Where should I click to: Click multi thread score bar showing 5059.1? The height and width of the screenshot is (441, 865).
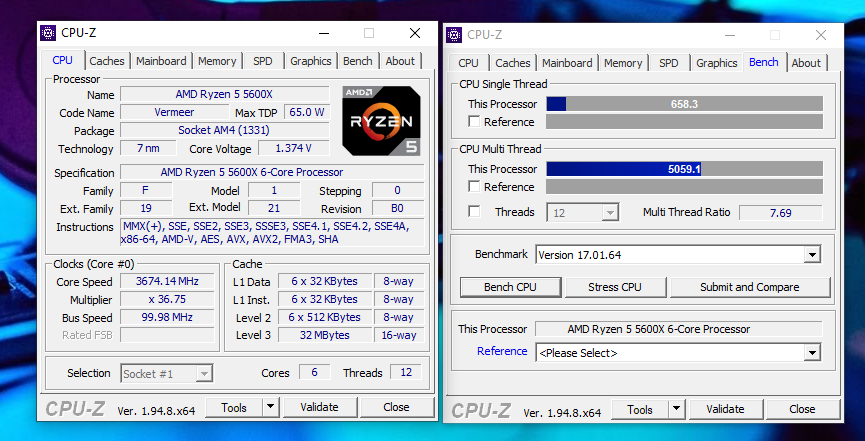click(x=684, y=169)
